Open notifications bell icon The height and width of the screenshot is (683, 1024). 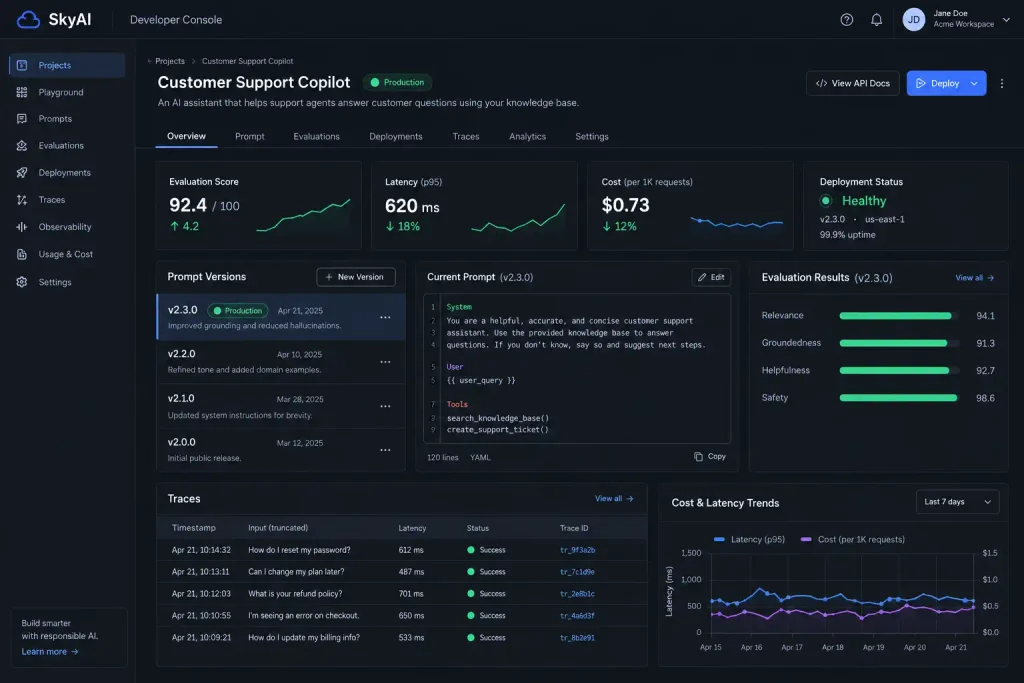[876, 20]
